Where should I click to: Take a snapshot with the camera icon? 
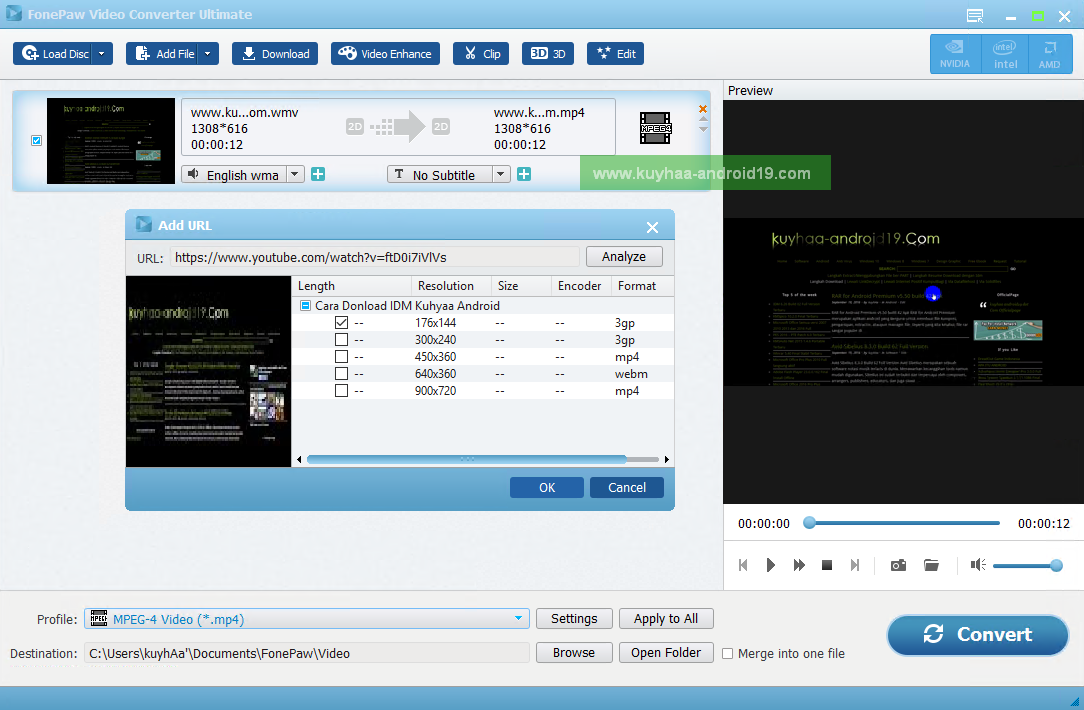point(898,566)
